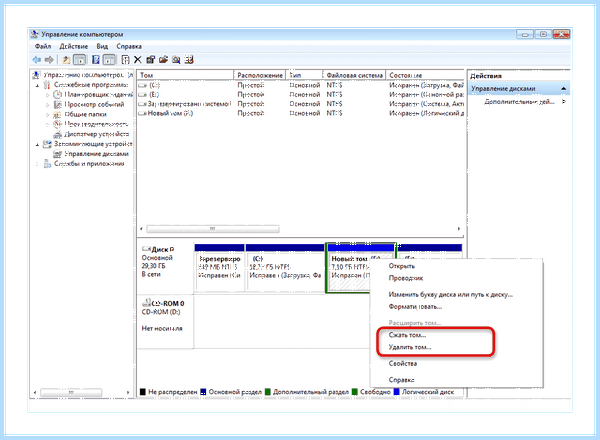Open the Дополнительные действия submenu arrow
The width and height of the screenshot is (600, 440).
point(564,102)
